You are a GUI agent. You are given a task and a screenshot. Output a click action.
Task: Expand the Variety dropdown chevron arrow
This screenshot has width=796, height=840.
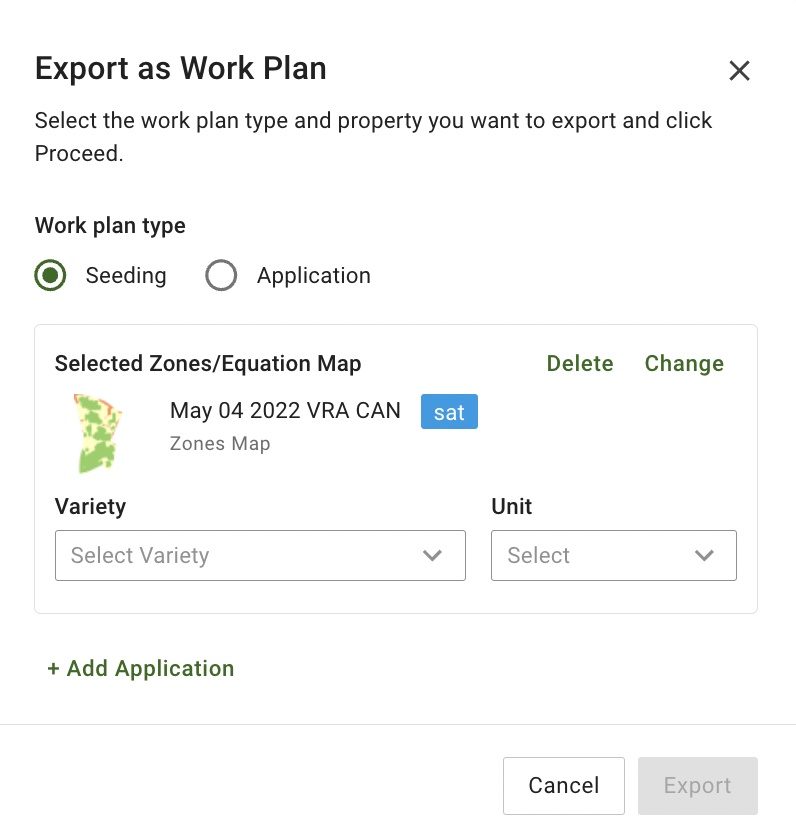tap(433, 556)
